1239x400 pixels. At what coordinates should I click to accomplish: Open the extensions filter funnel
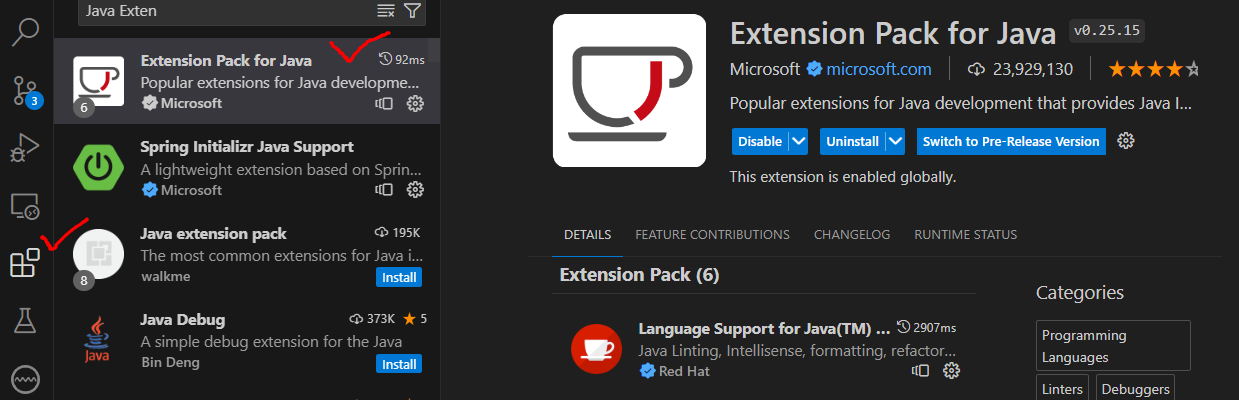point(412,11)
